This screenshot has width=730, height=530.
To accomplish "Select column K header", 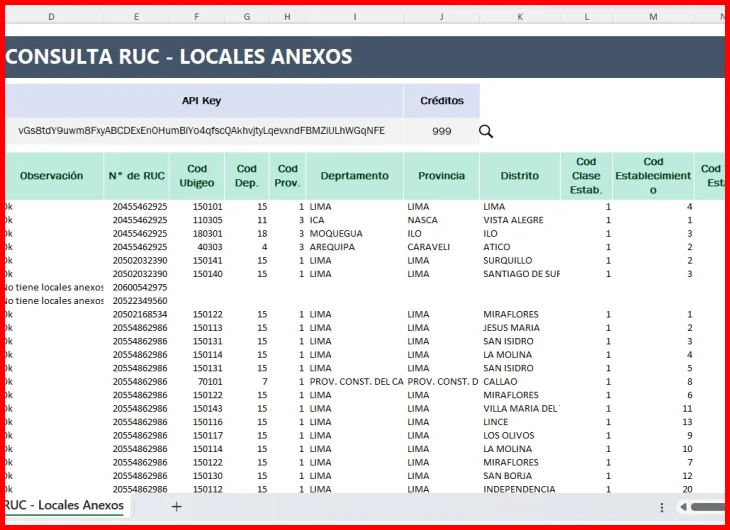I will 520,17.
